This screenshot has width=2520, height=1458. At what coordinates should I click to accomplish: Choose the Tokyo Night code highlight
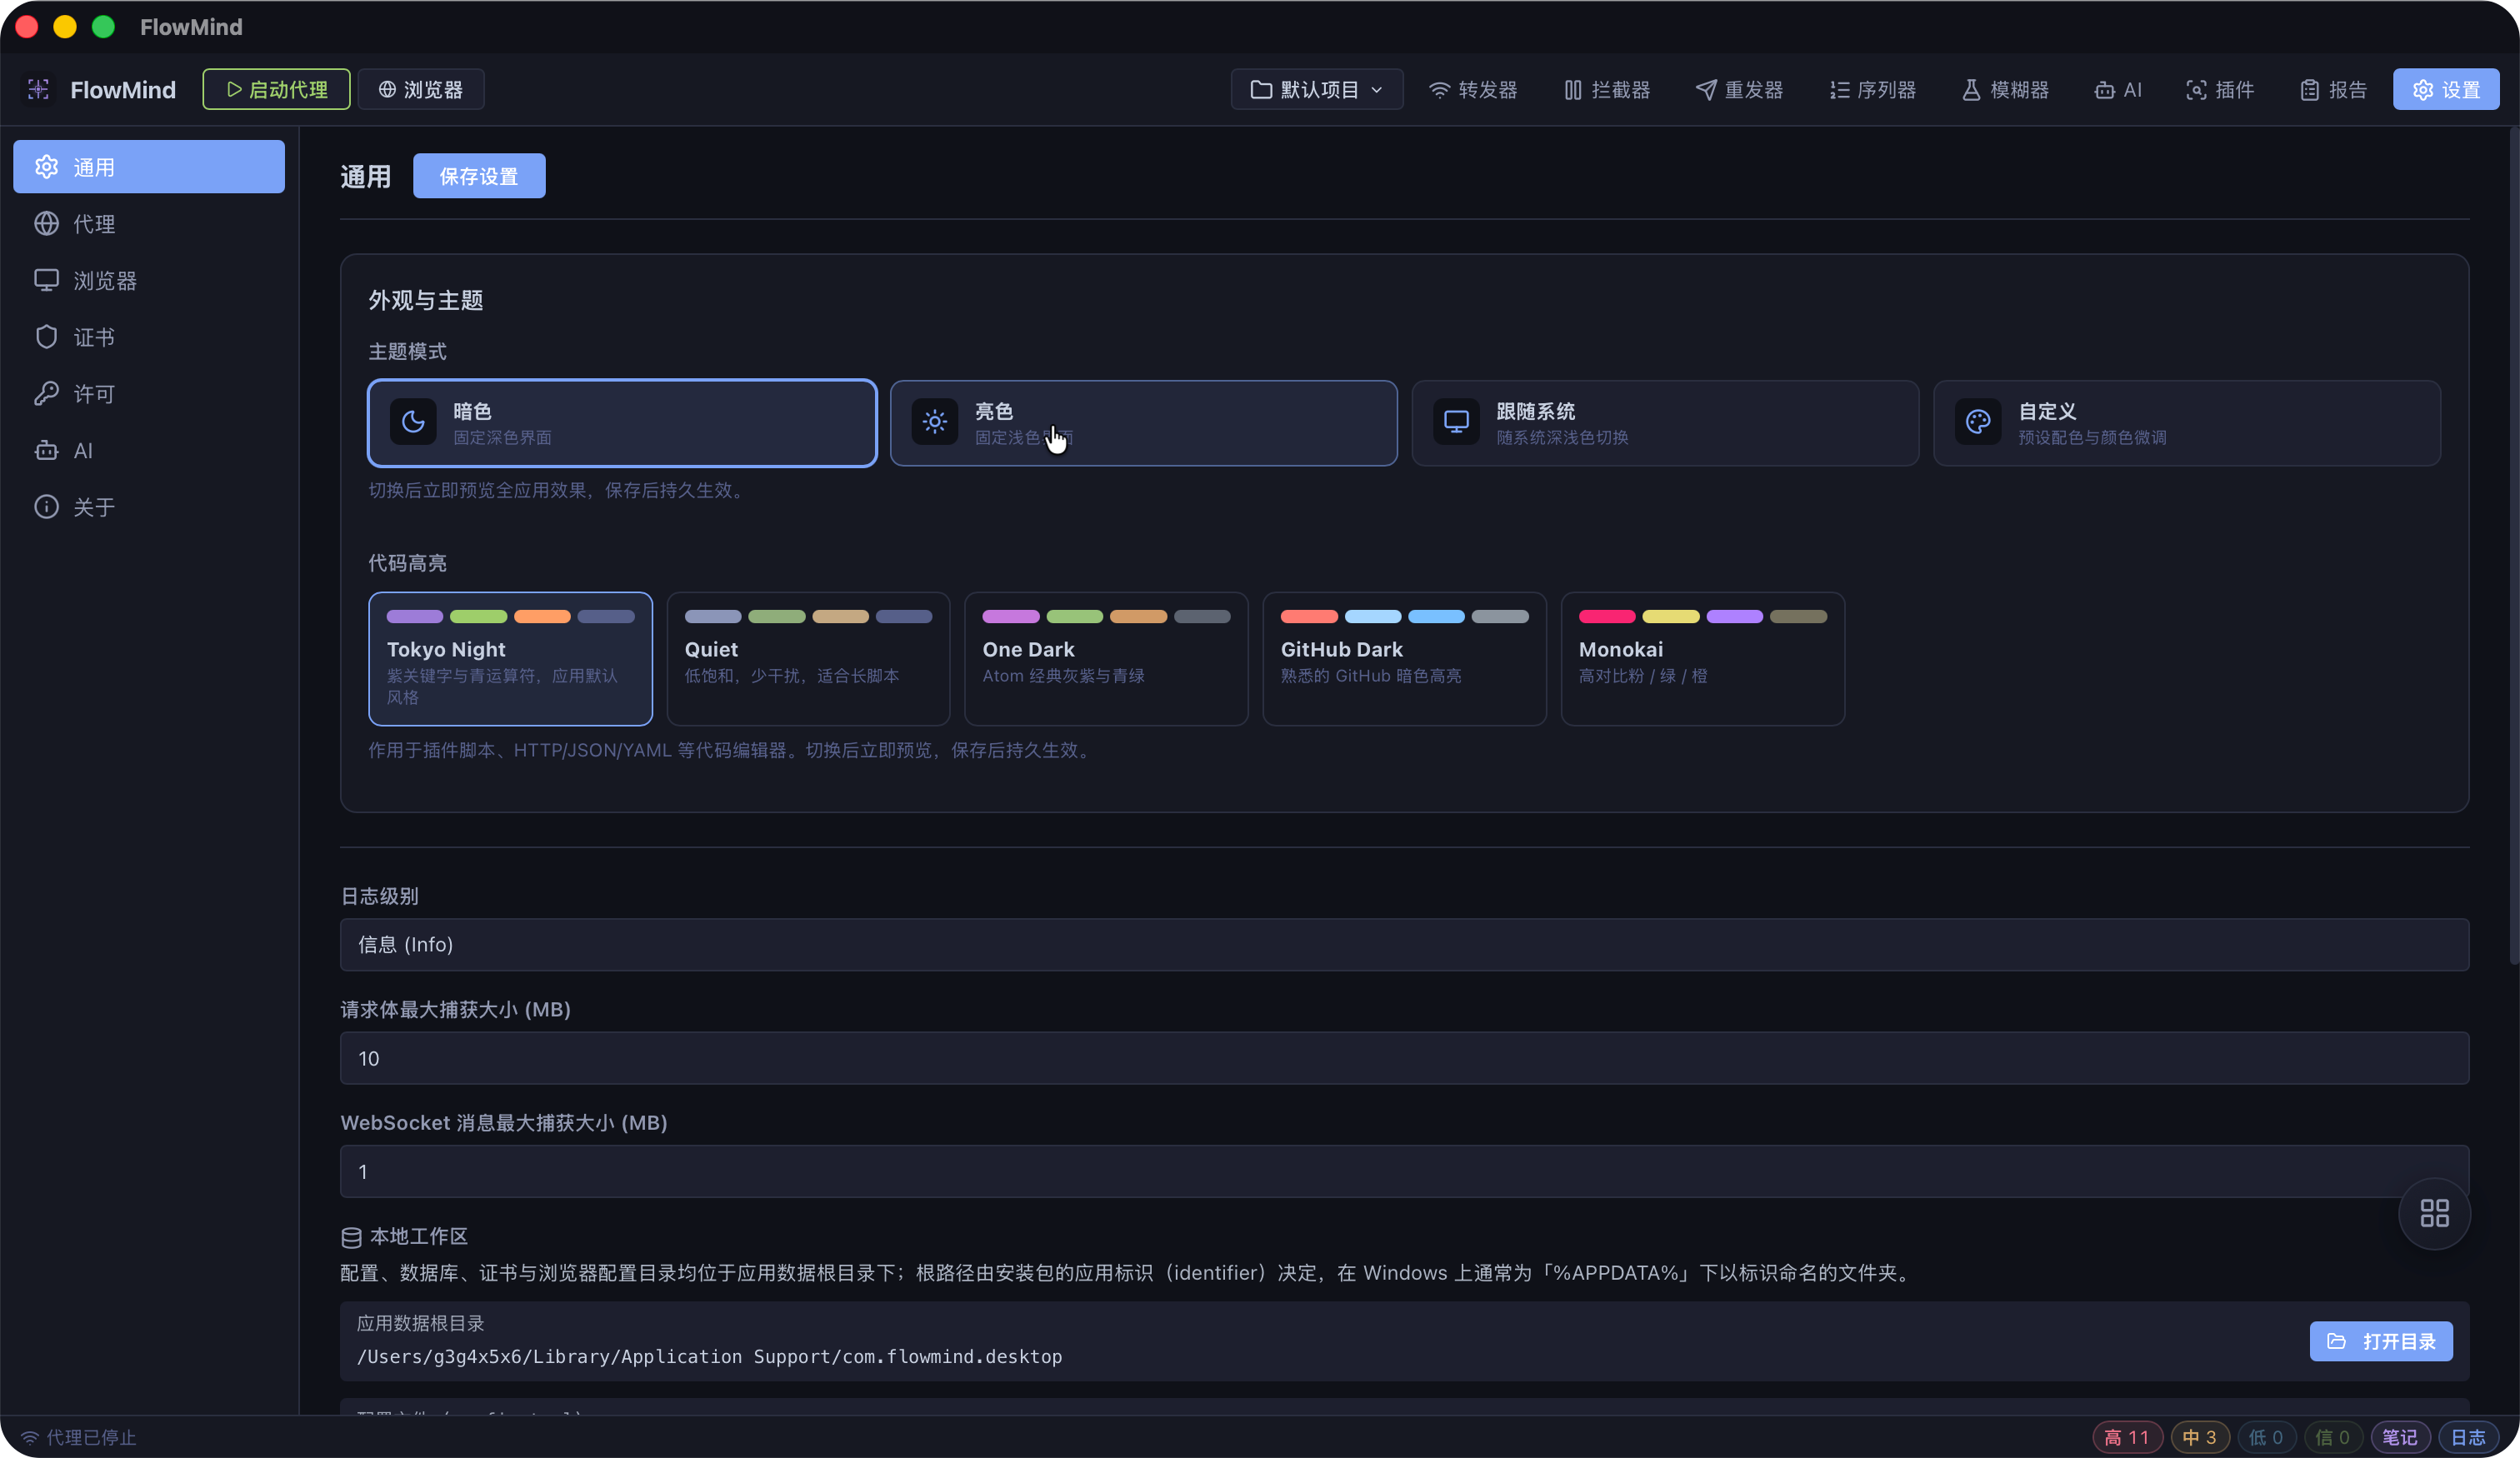[510, 659]
